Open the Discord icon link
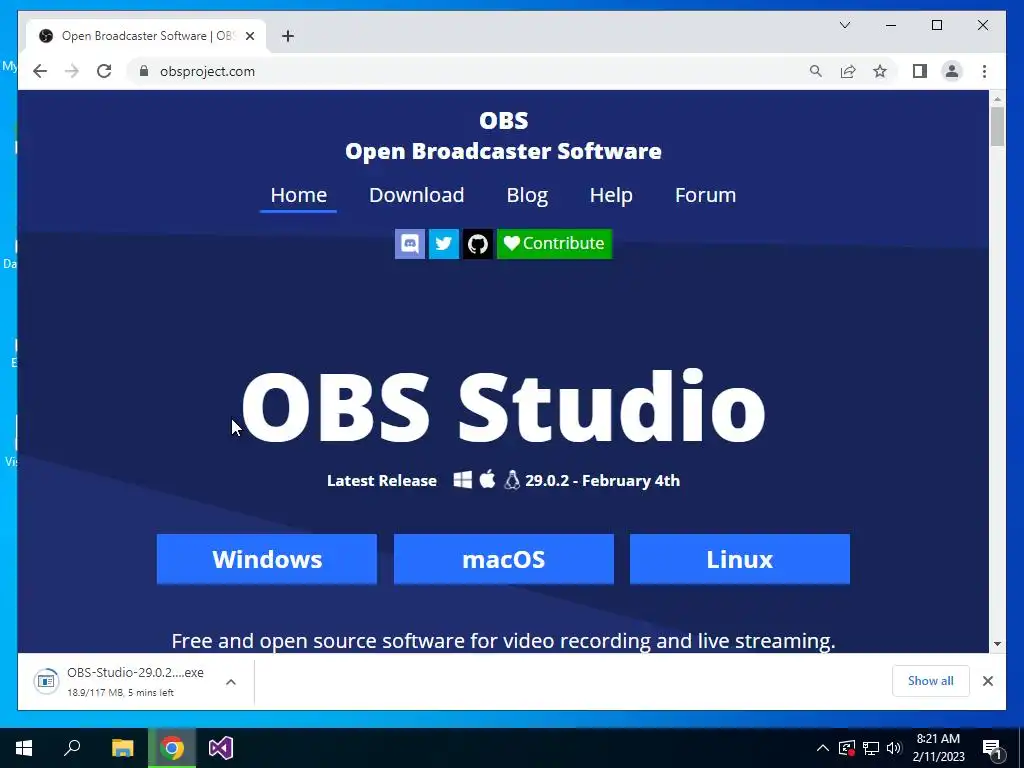 coord(409,244)
